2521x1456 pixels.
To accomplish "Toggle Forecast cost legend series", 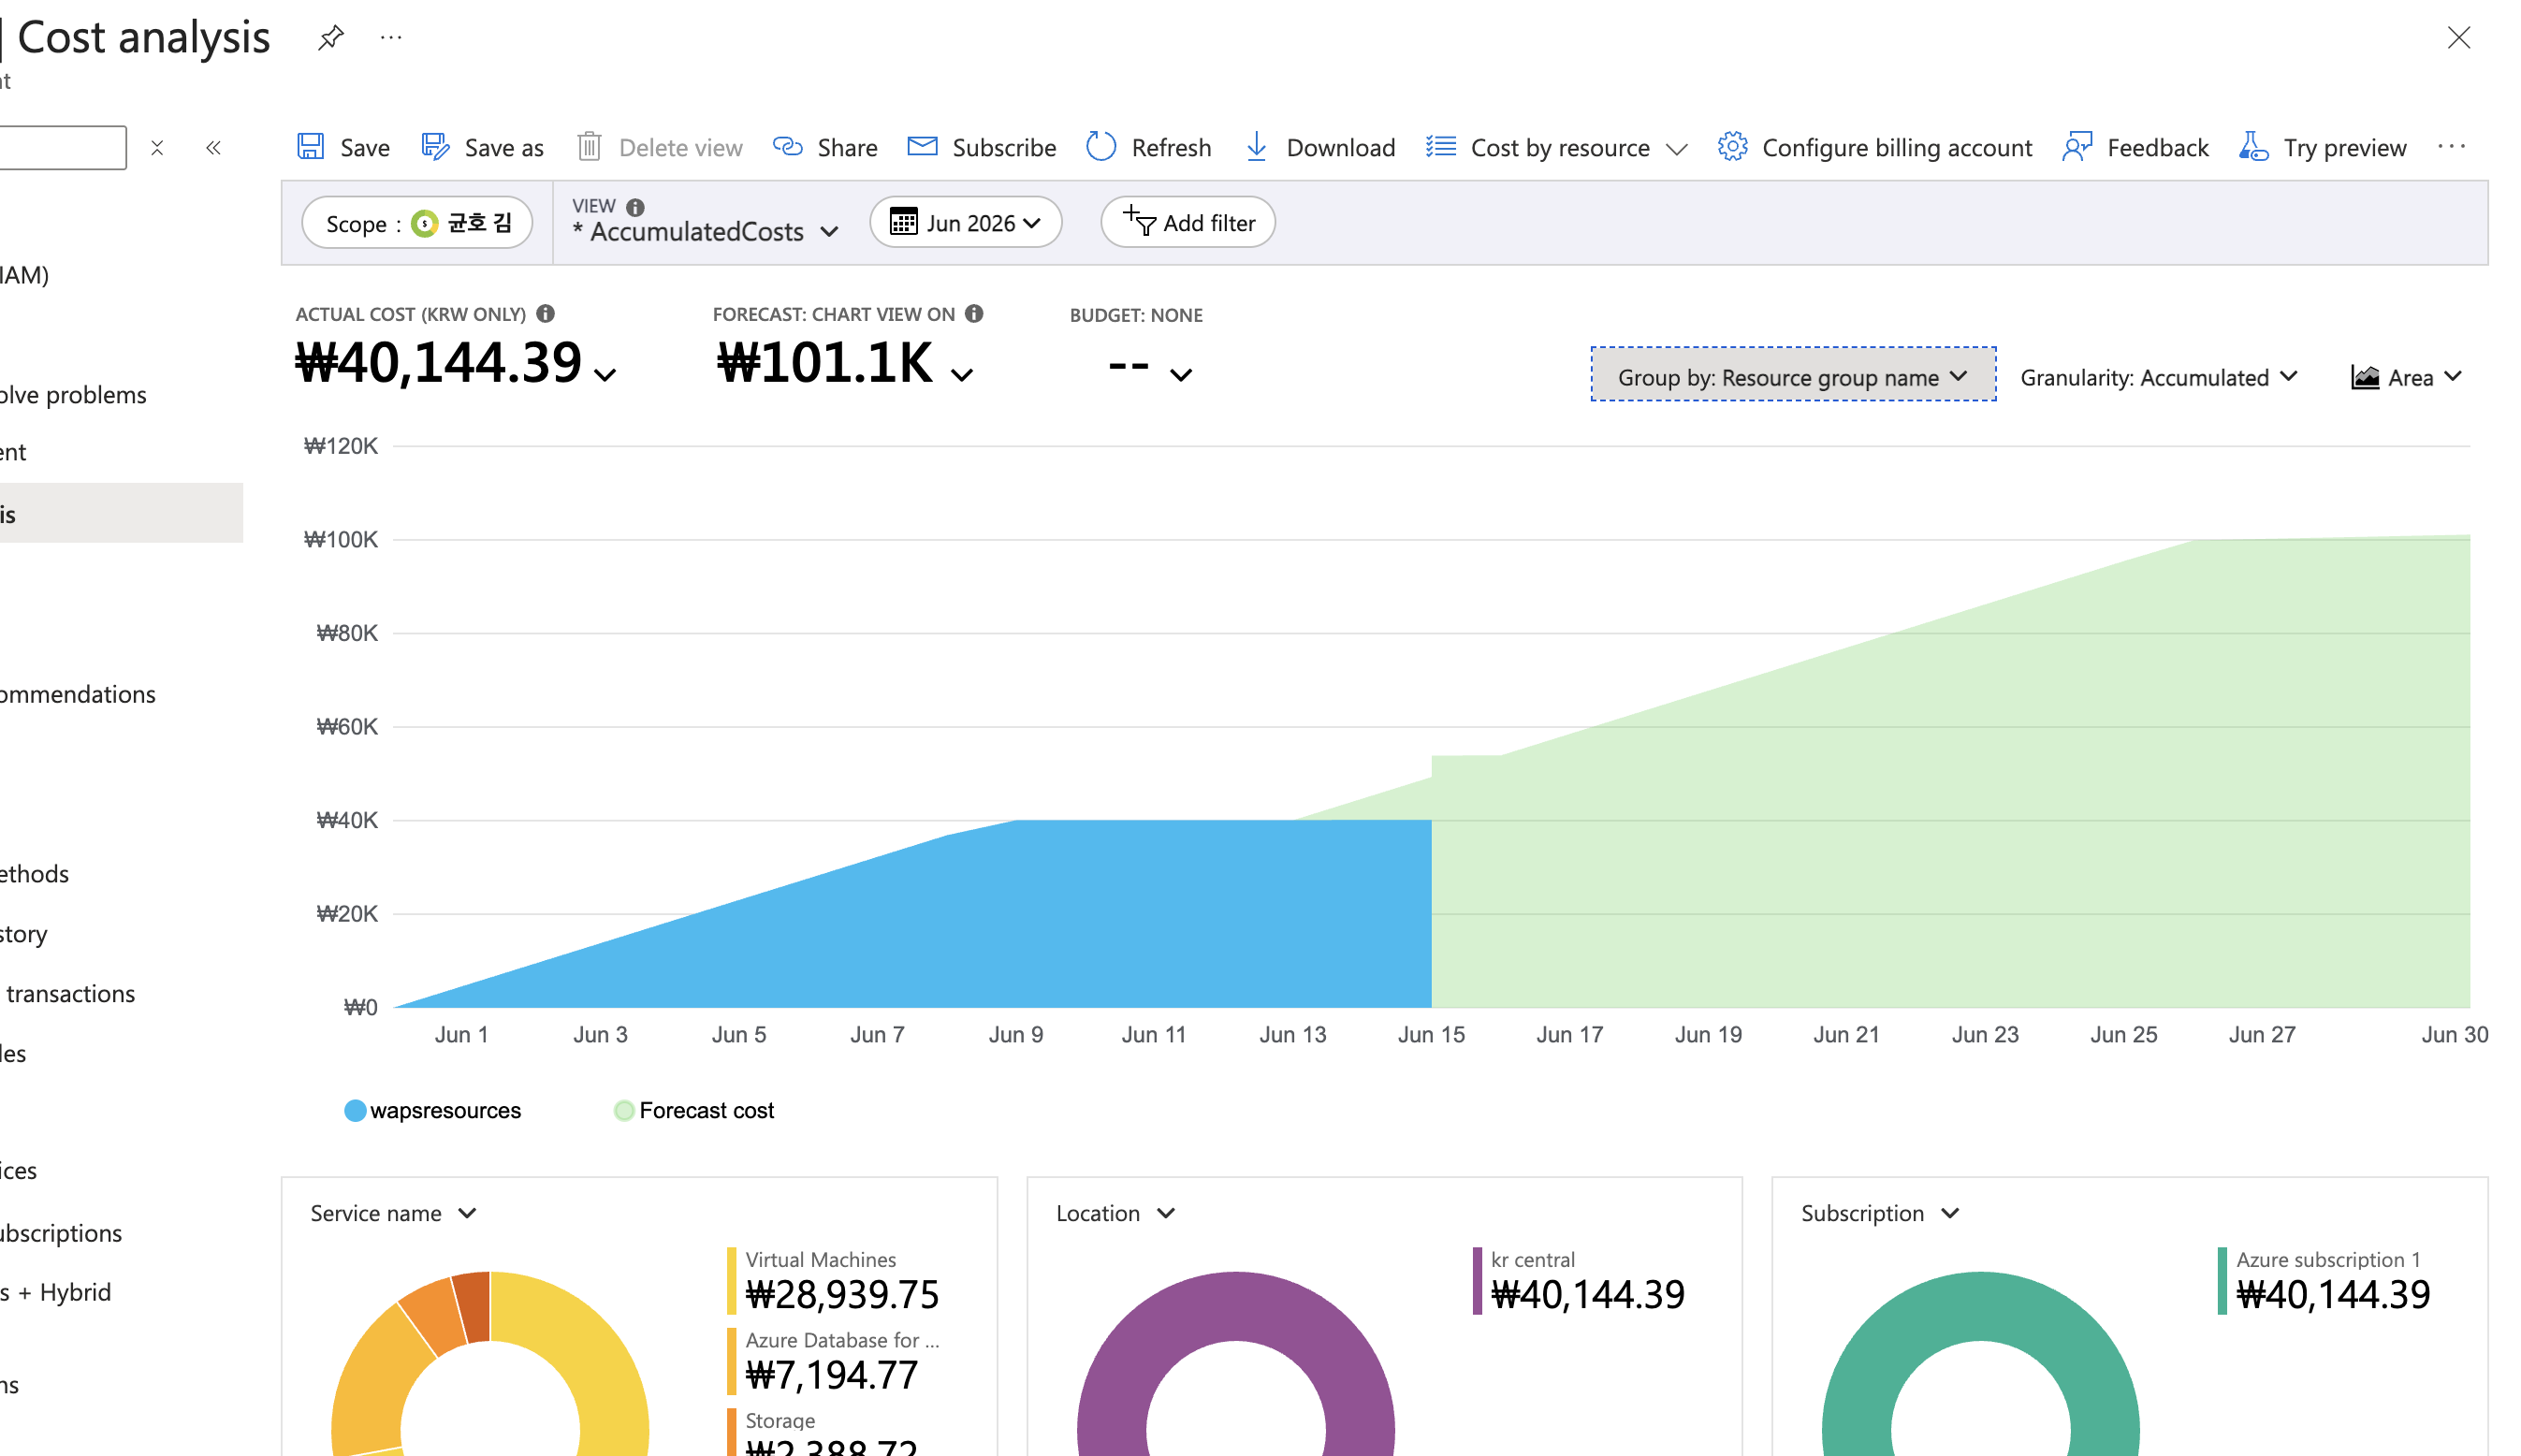I will [x=694, y=1110].
